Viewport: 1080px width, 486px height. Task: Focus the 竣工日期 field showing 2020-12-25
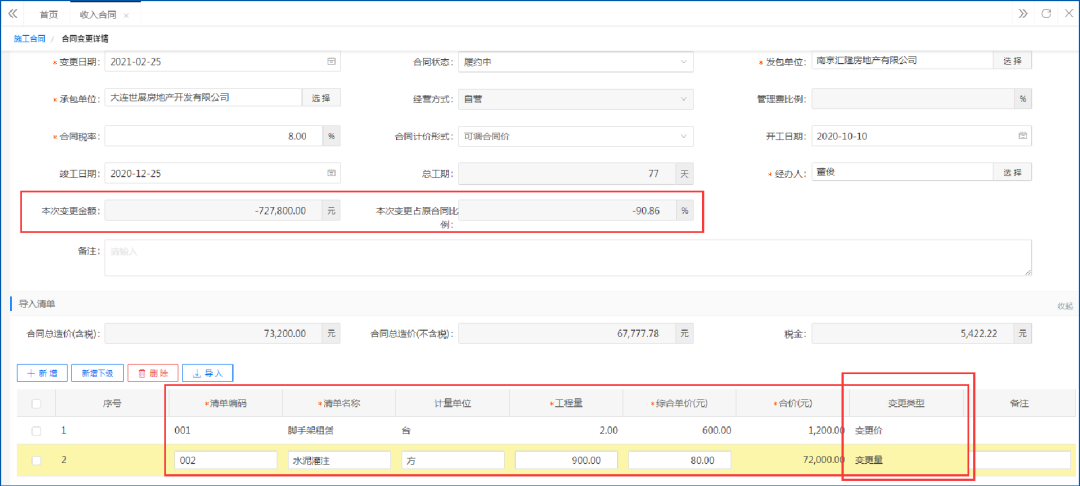[222, 173]
